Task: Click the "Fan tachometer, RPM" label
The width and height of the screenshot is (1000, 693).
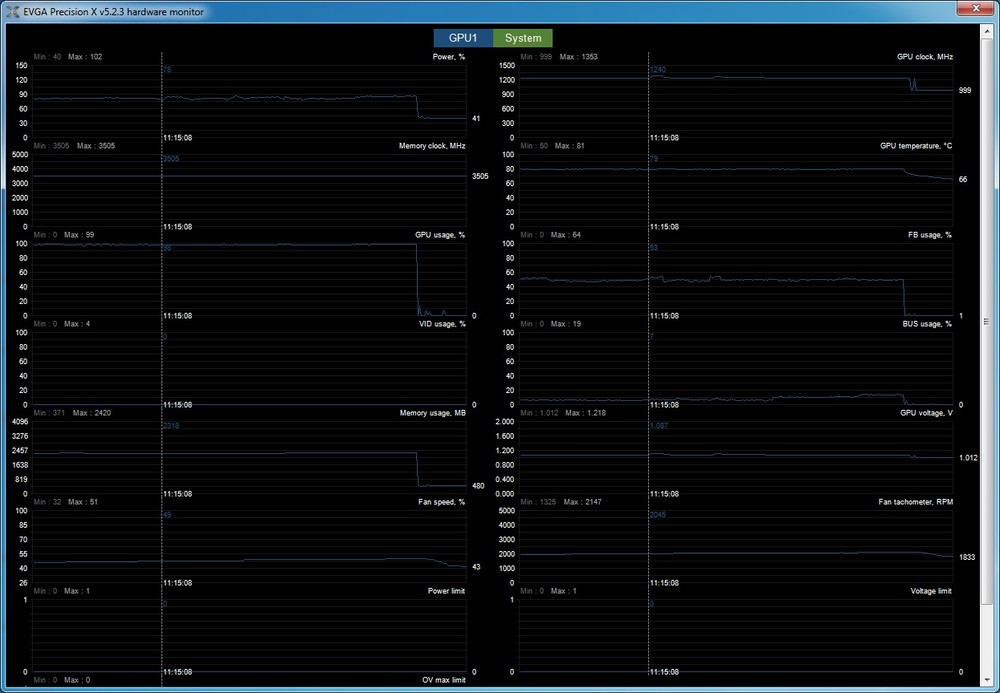Action: [x=915, y=502]
